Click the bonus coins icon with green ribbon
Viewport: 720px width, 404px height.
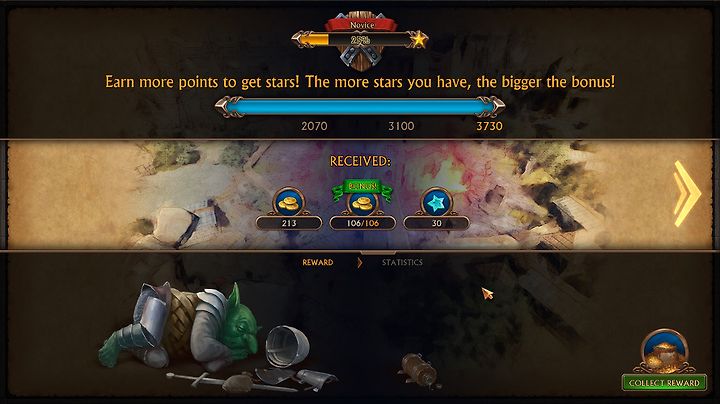click(x=362, y=202)
